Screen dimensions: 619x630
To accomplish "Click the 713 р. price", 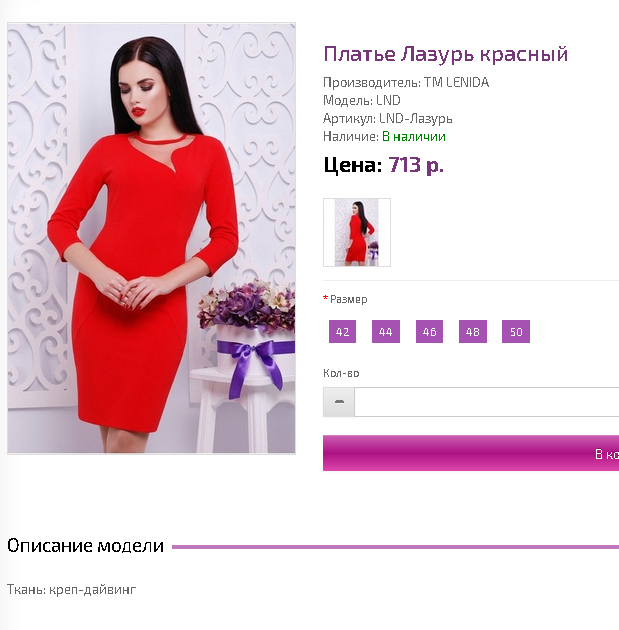I will click(x=416, y=165).
